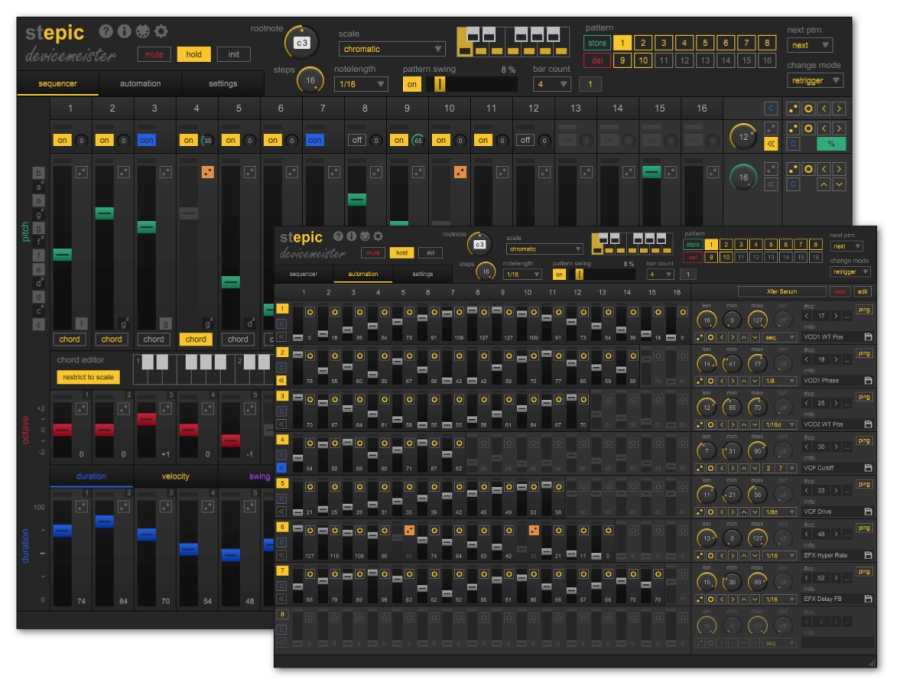Image resolution: width=900 pixels, height=692 pixels.
Task: Randomize the VCO1 WT Pos lane with its dice icon
Action: click(x=700, y=337)
